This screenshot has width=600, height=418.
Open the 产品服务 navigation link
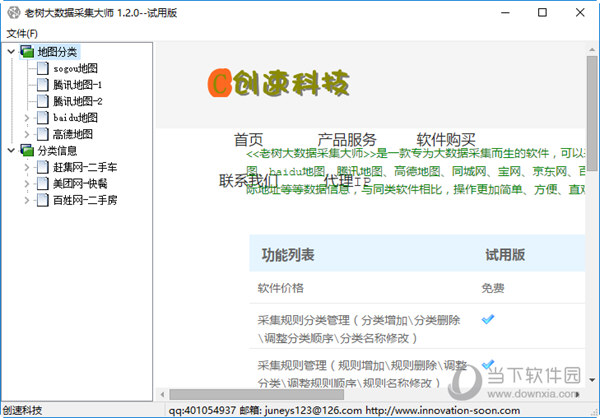click(x=347, y=140)
